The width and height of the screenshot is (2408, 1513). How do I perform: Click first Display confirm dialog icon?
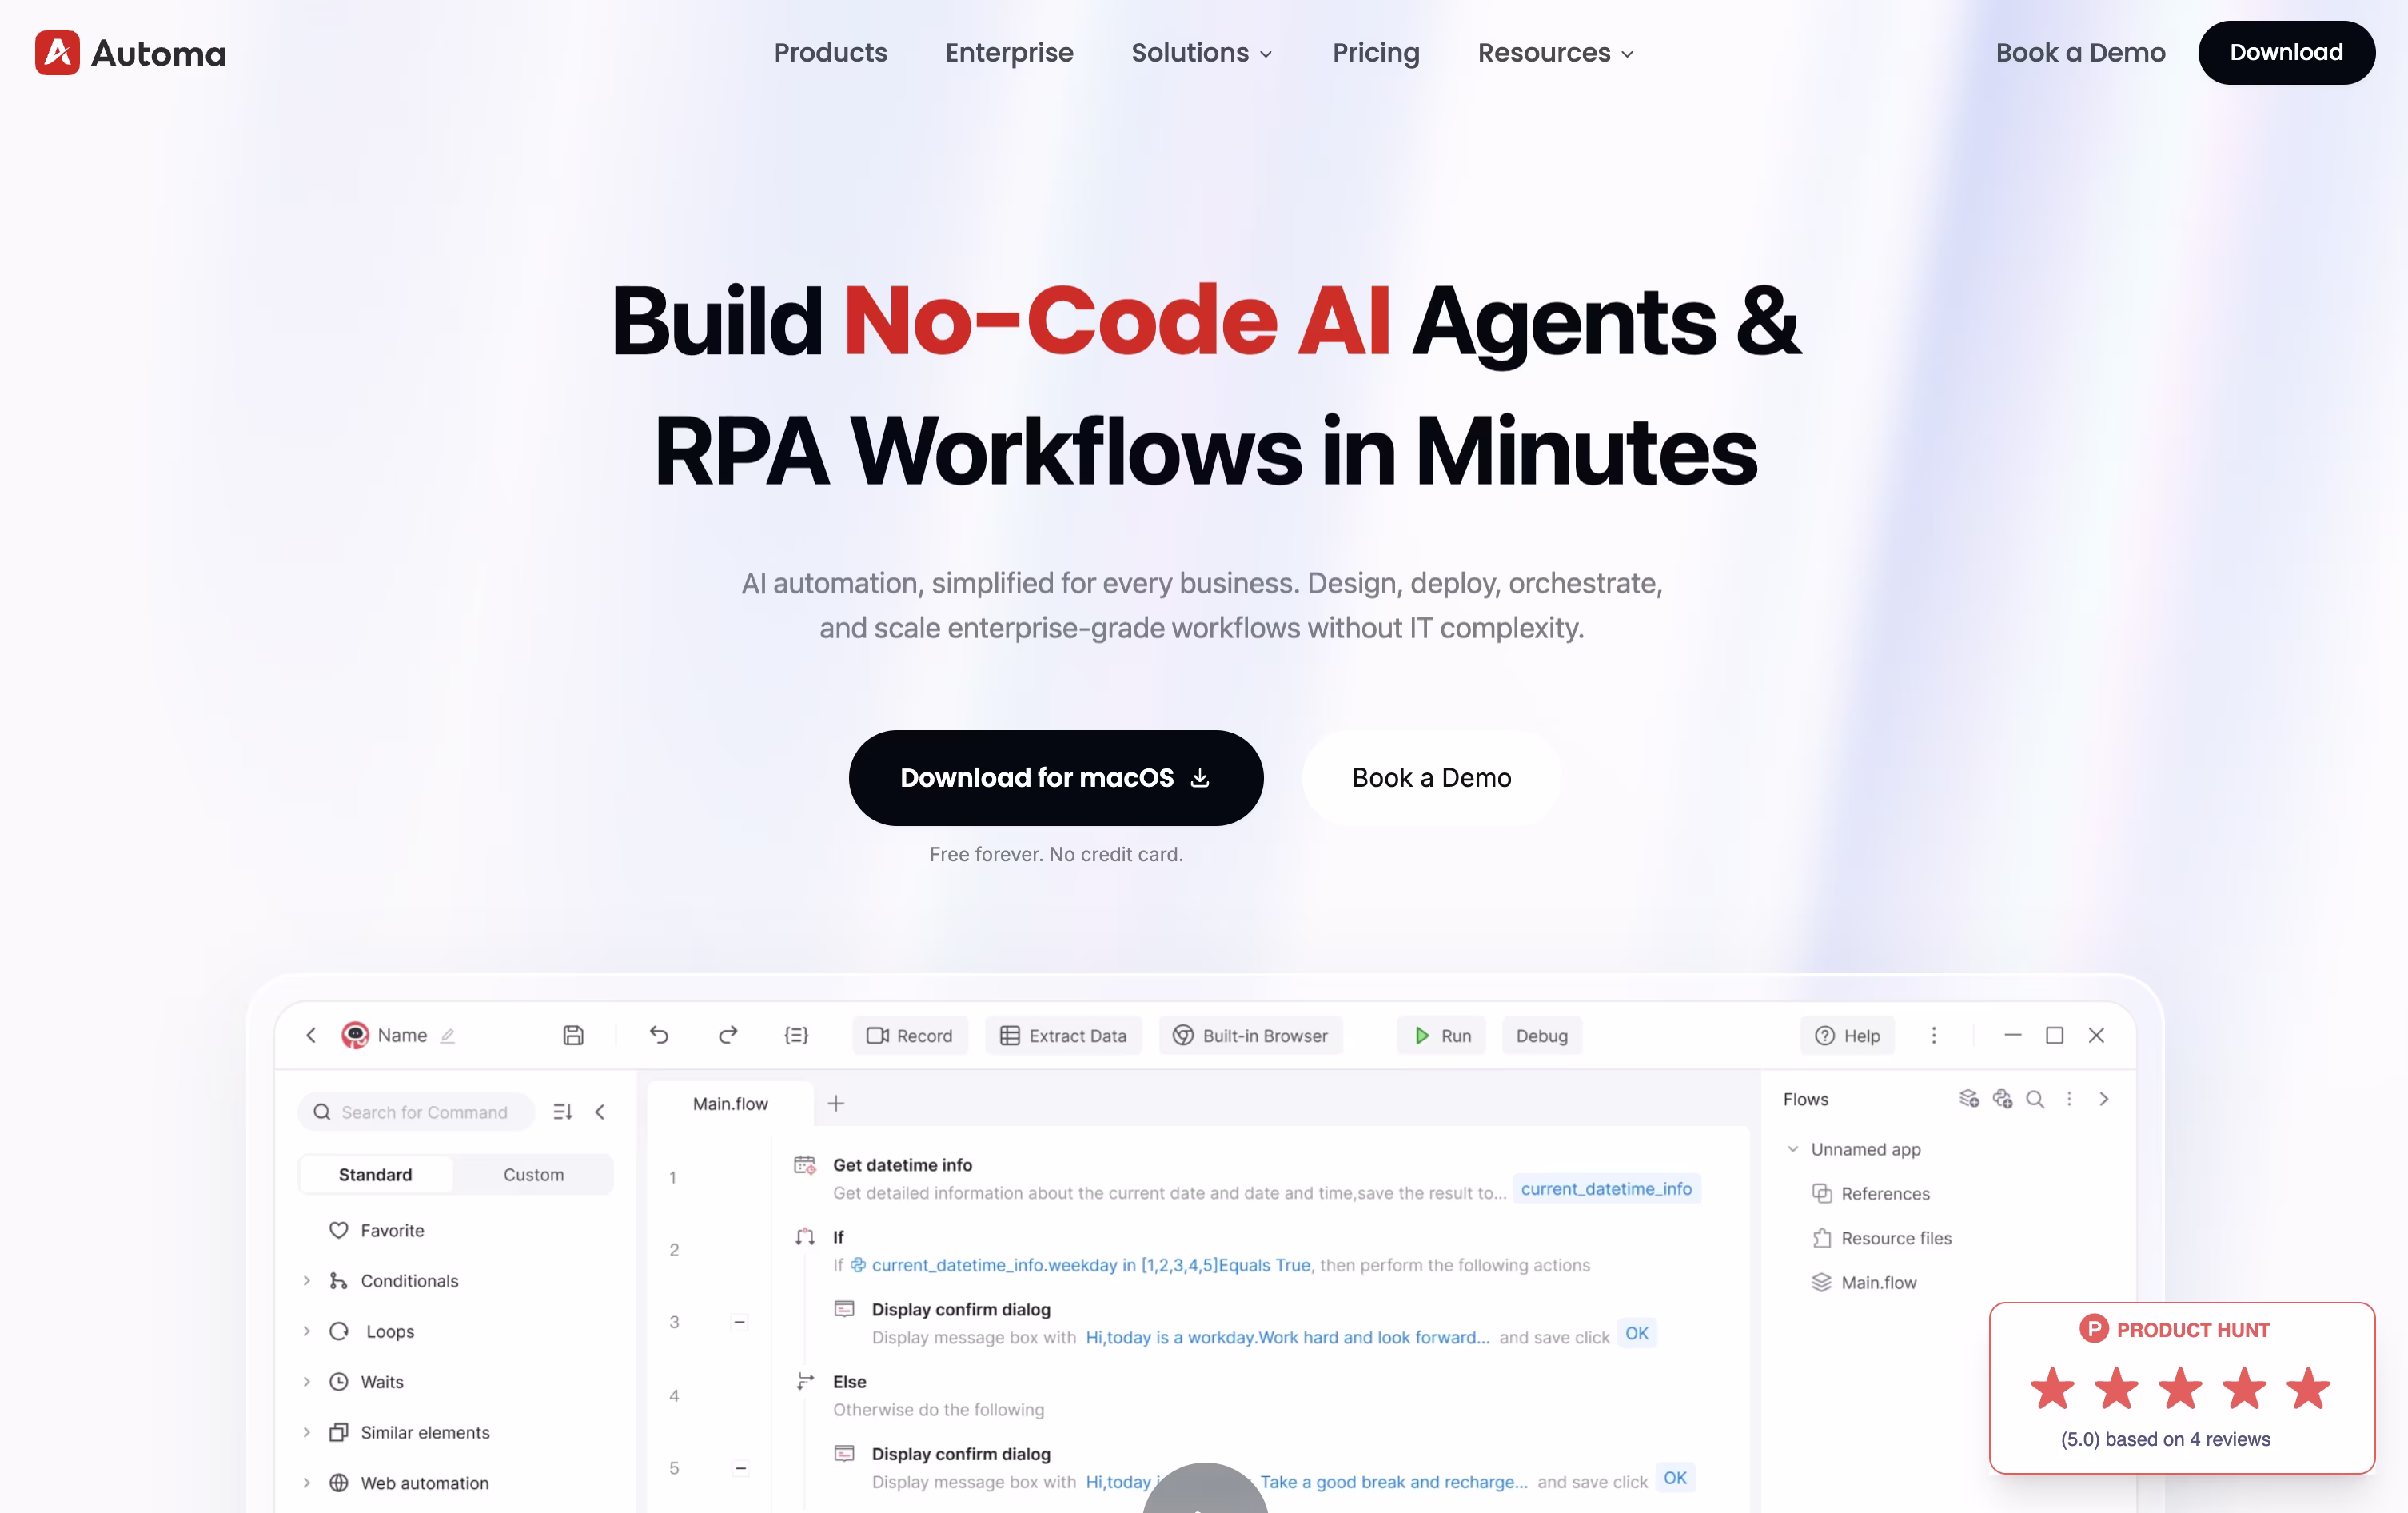pyautogui.click(x=844, y=1309)
